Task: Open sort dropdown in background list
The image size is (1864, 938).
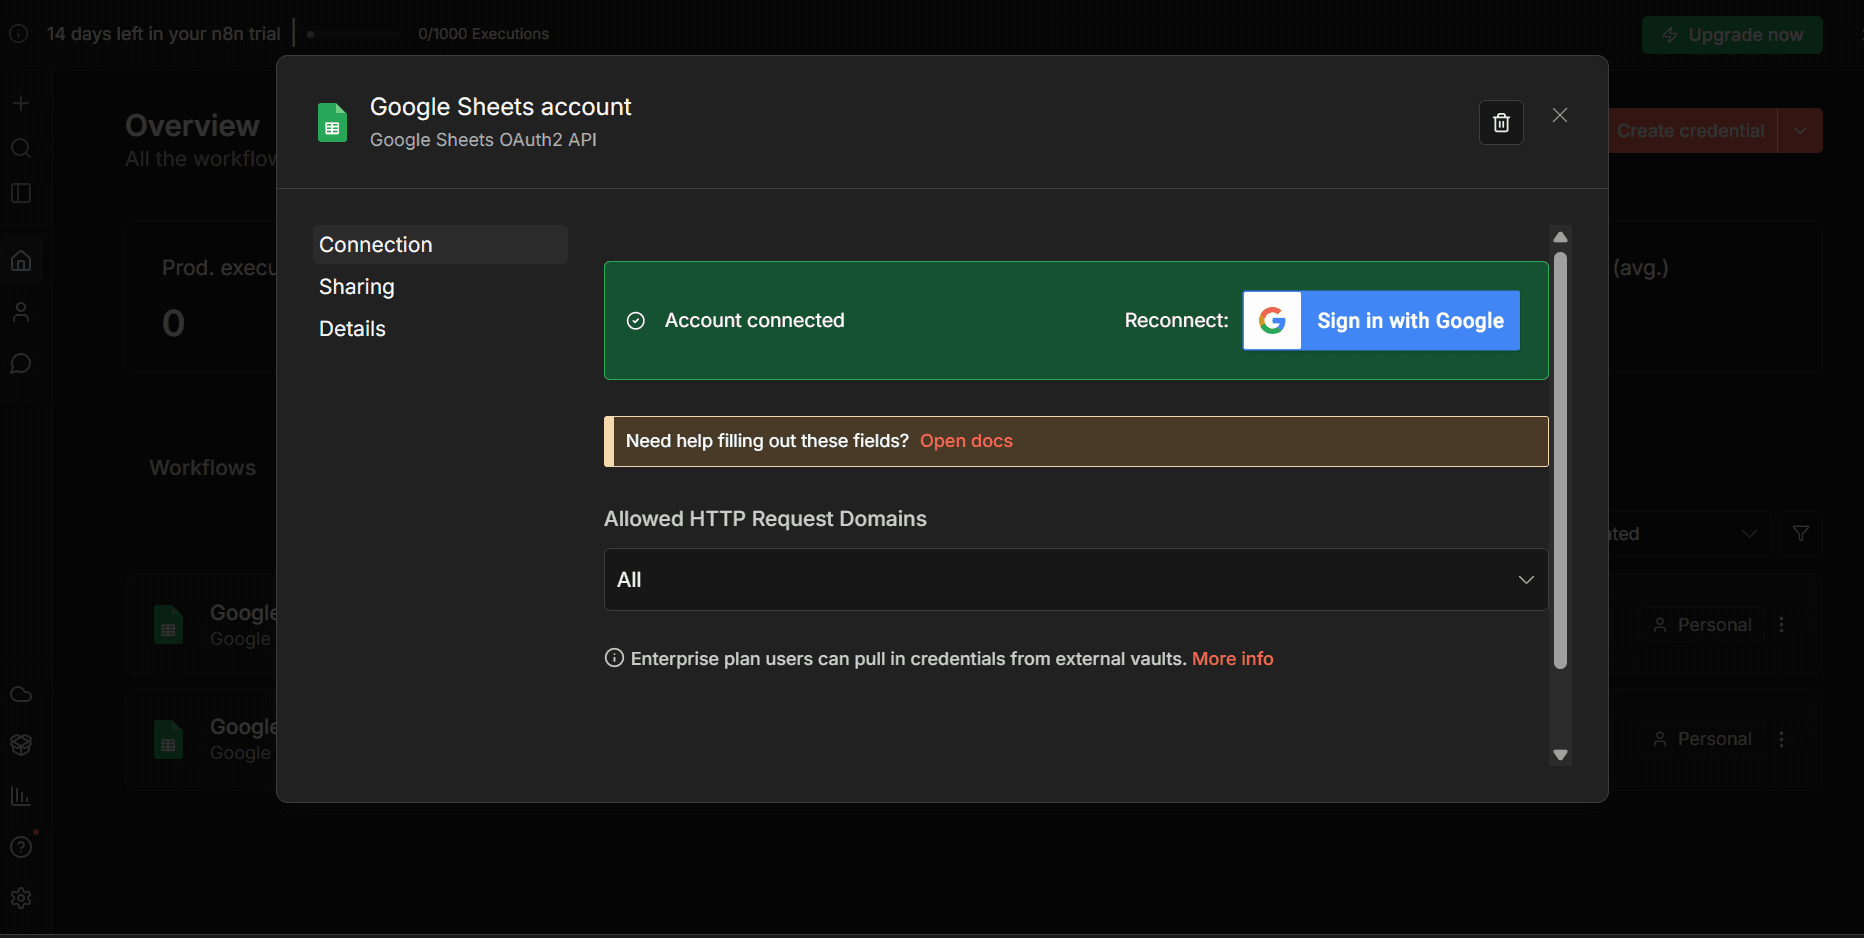Action: click(x=1690, y=534)
